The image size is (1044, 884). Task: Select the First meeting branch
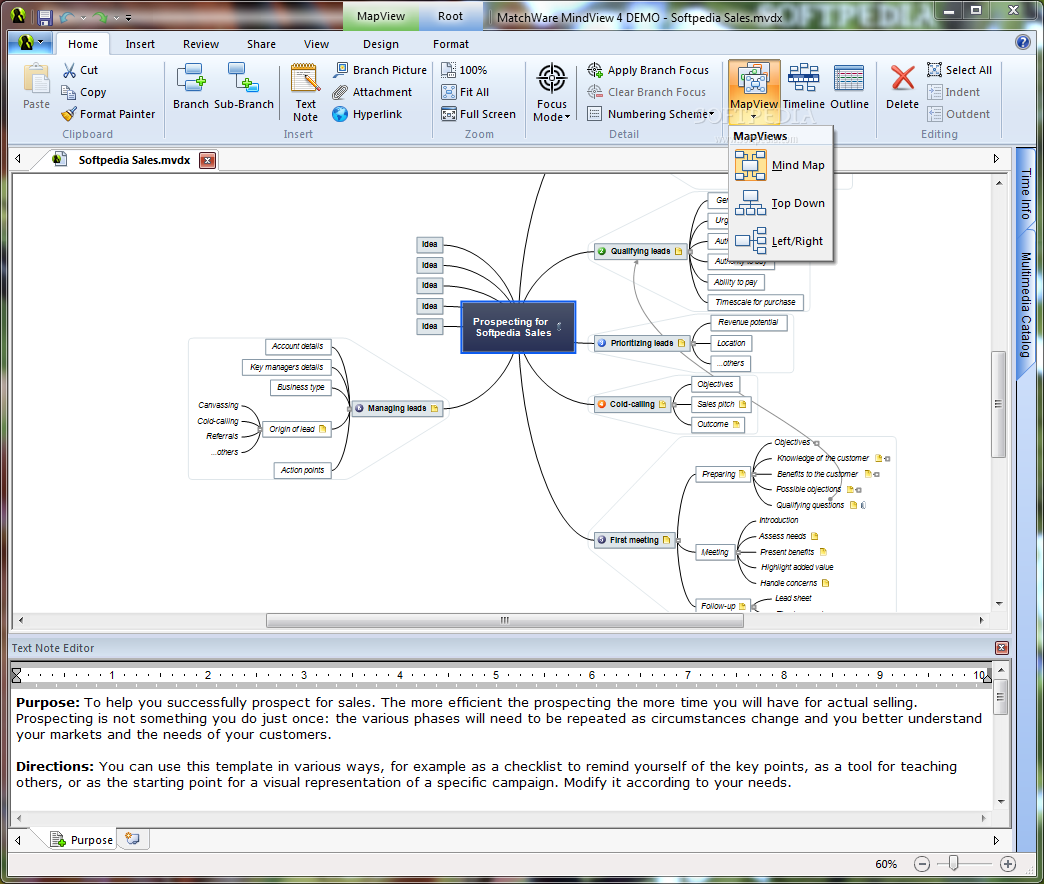coord(635,540)
